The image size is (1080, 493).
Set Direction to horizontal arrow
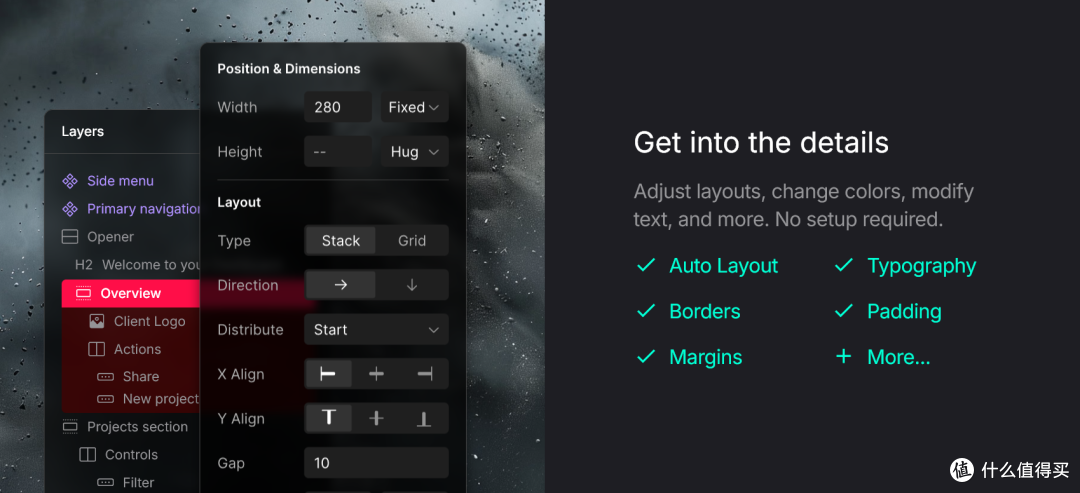[x=341, y=285]
